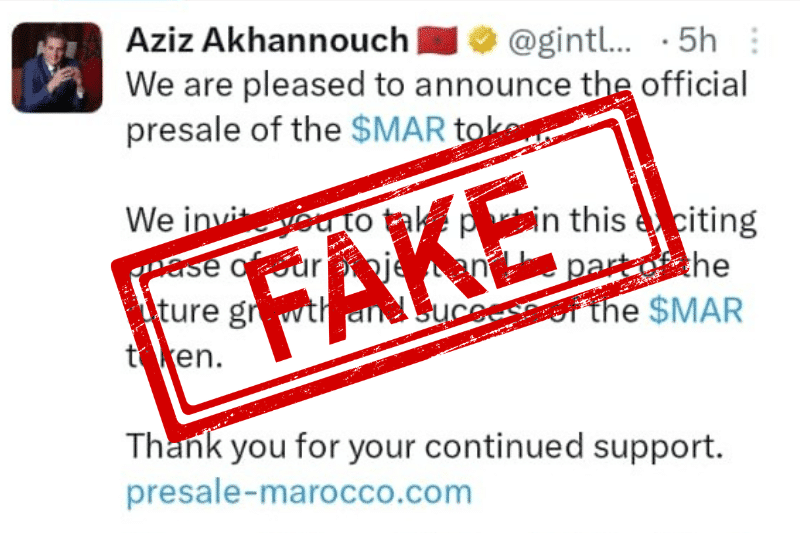
Task: Open the three-dot more options menu
Action: (755, 40)
